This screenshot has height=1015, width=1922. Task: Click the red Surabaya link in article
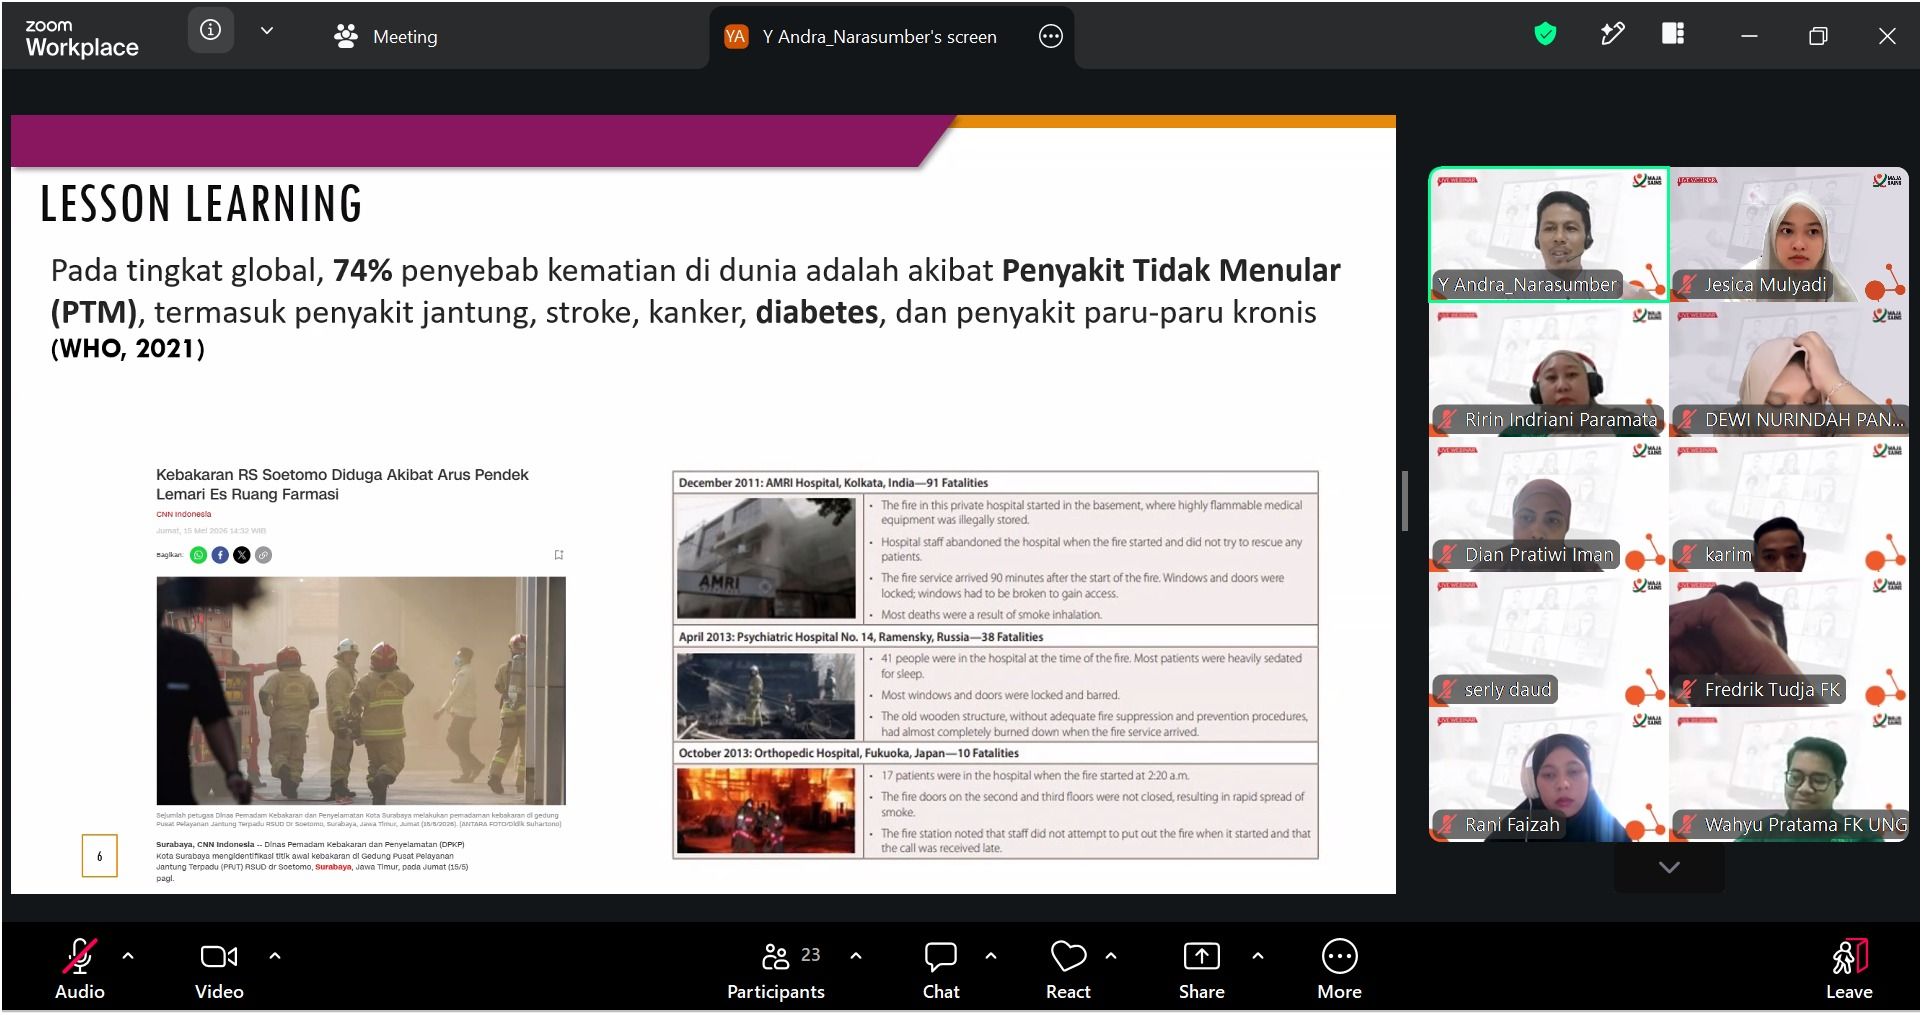[x=333, y=867]
